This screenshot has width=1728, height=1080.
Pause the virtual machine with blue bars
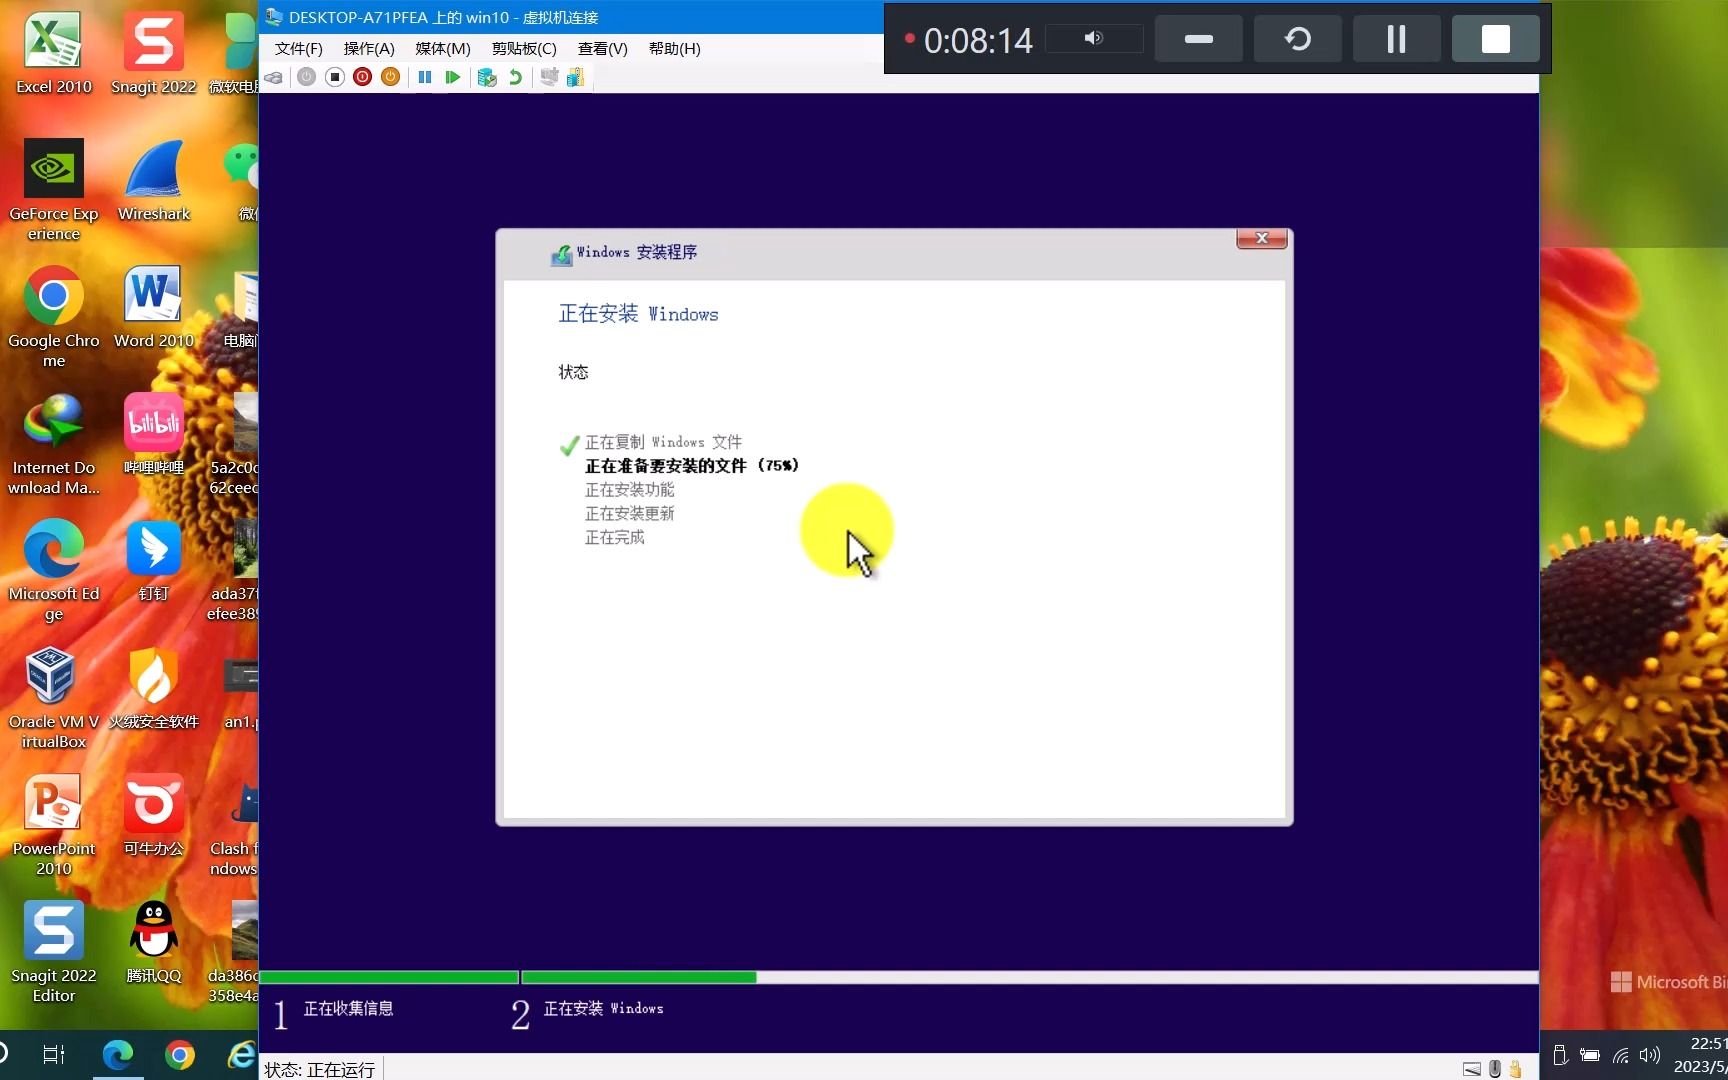[425, 77]
